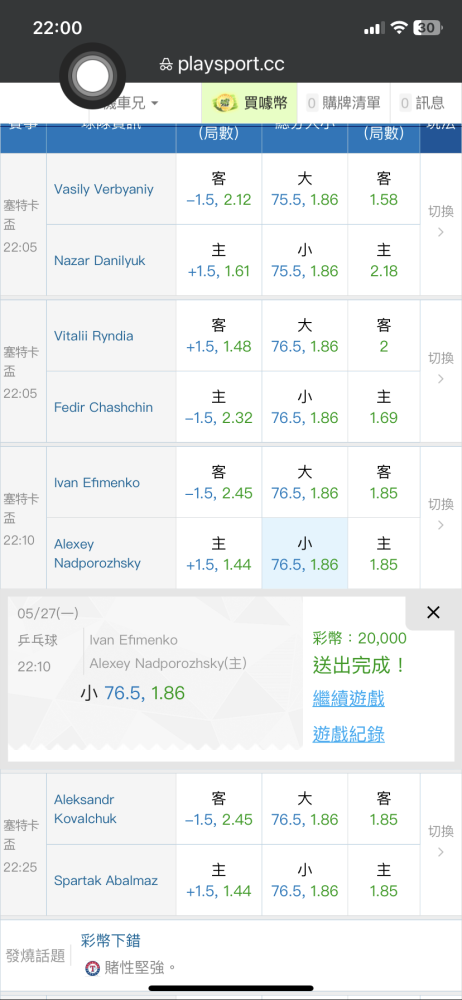Tap the AssistiveTouch floating circle button
The image size is (462, 1000).
tap(93, 76)
